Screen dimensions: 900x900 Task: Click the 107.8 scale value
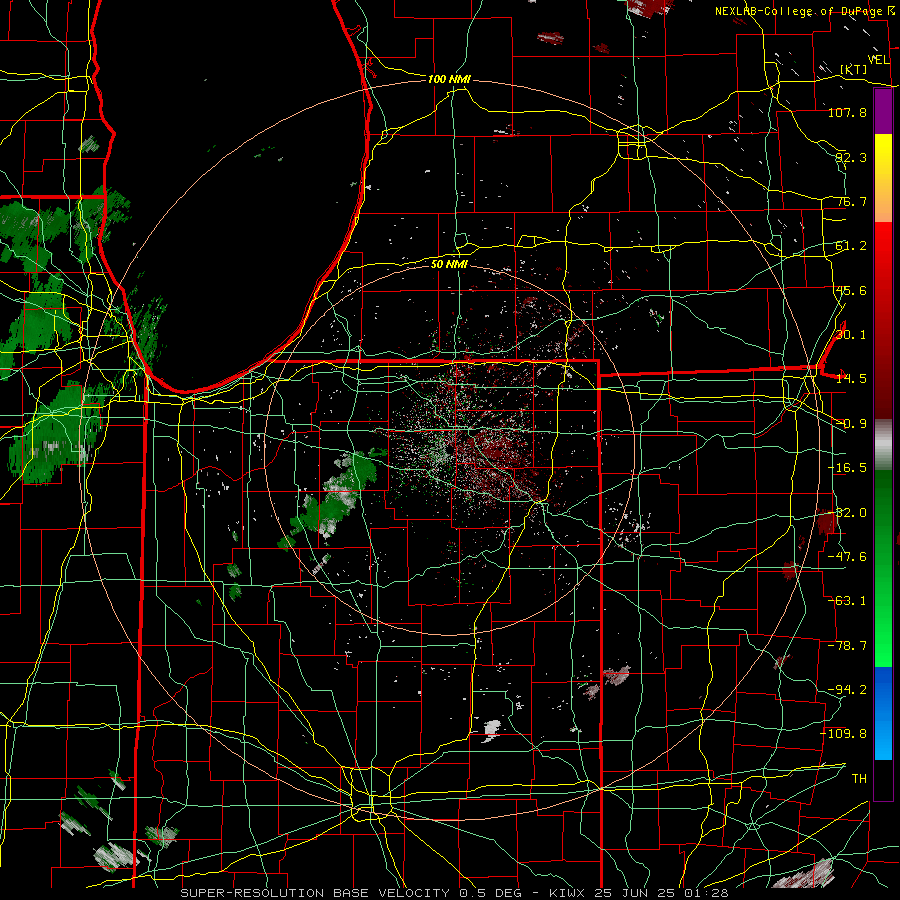tap(847, 112)
